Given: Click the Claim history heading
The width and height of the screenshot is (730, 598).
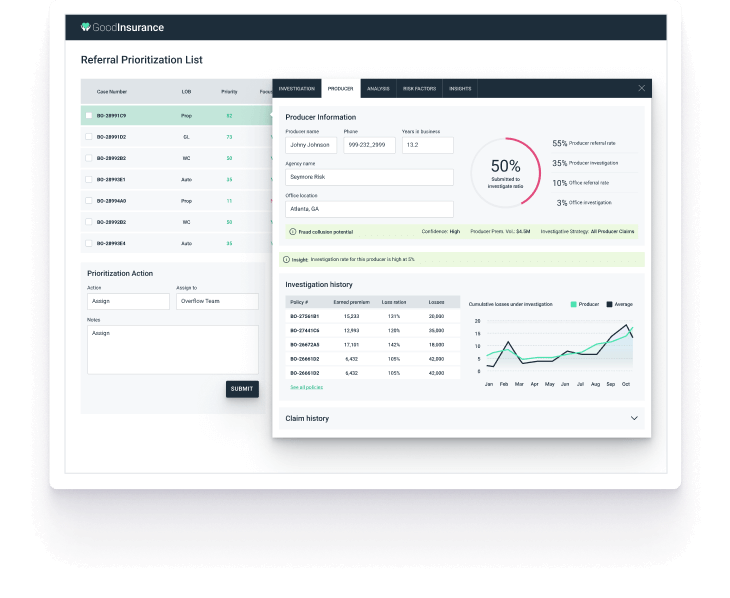Looking at the screenshot, I should [307, 418].
